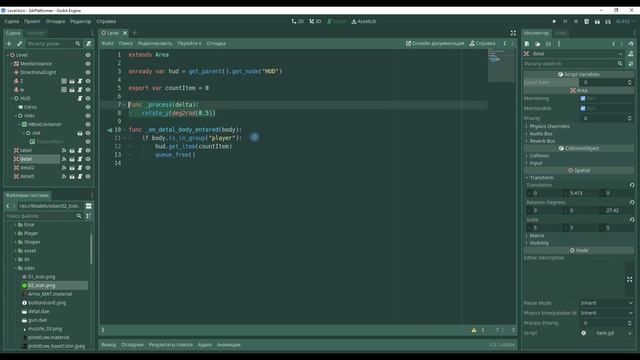
Task: Open documentation for detal node
Action: (631, 53)
